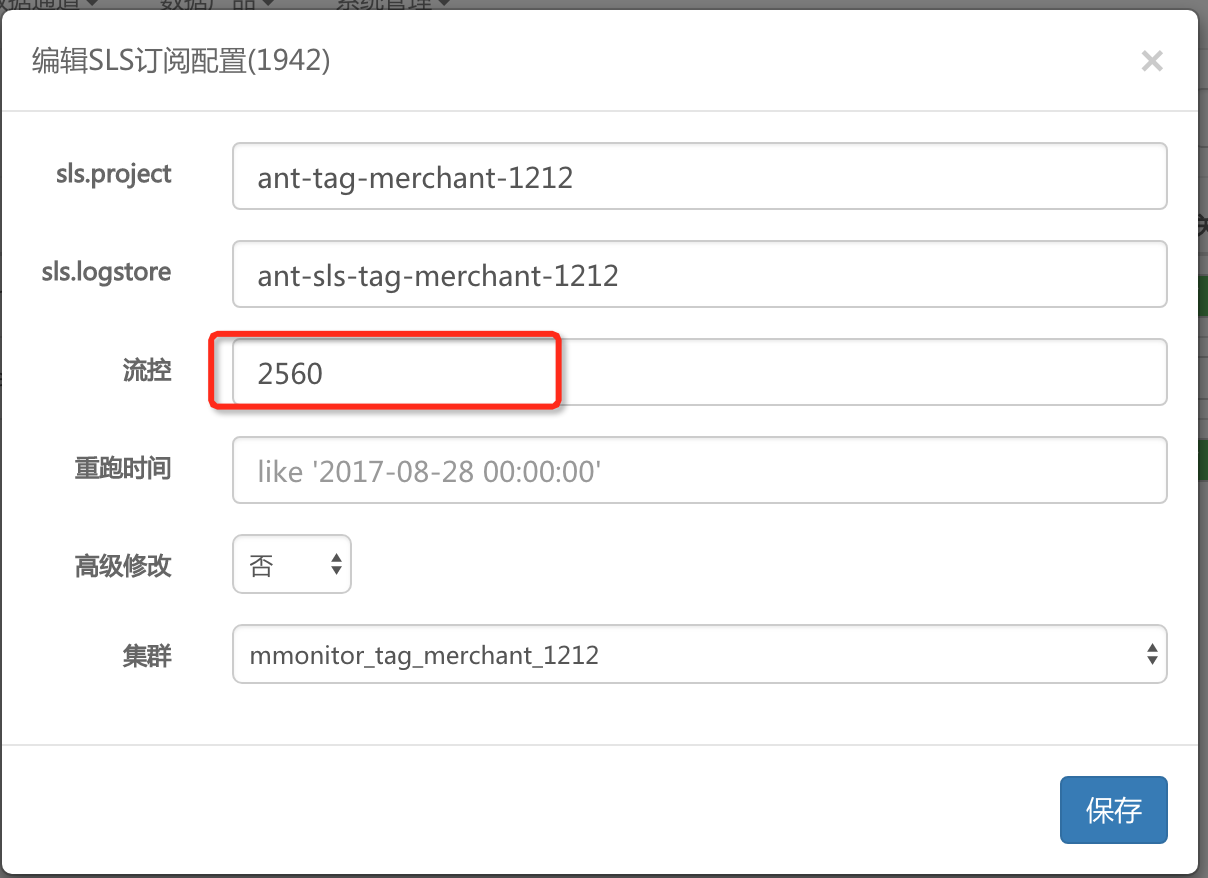Click the 高级修改 label
This screenshot has height=878, width=1208.
click(x=123, y=566)
